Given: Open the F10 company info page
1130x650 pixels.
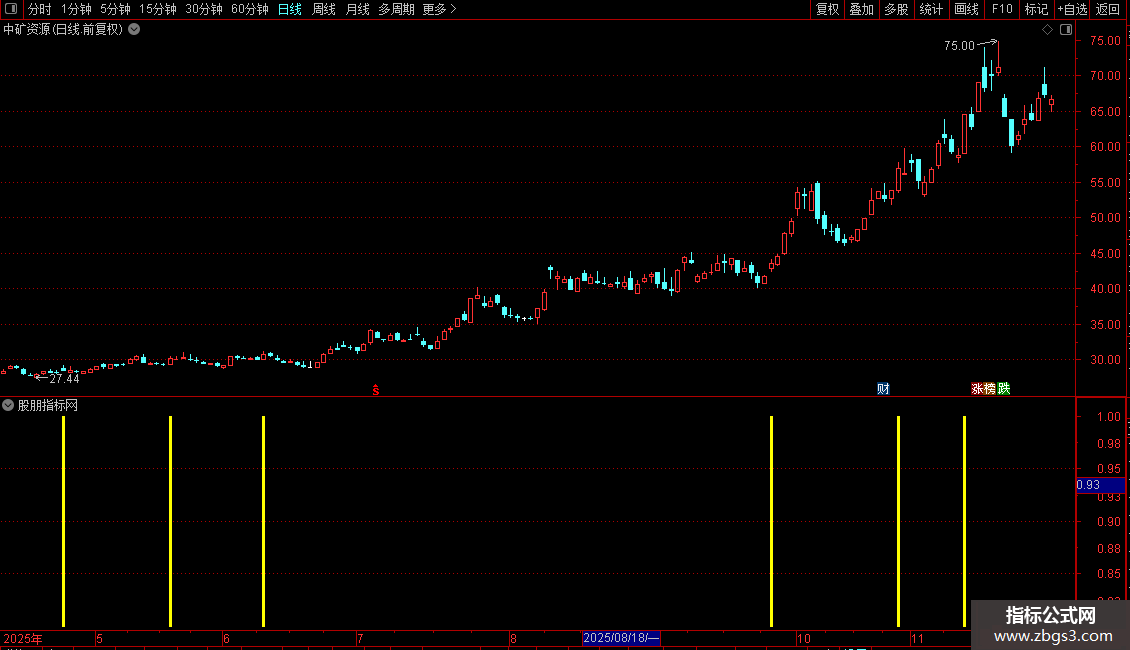Looking at the screenshot, I should point(1002,9).
